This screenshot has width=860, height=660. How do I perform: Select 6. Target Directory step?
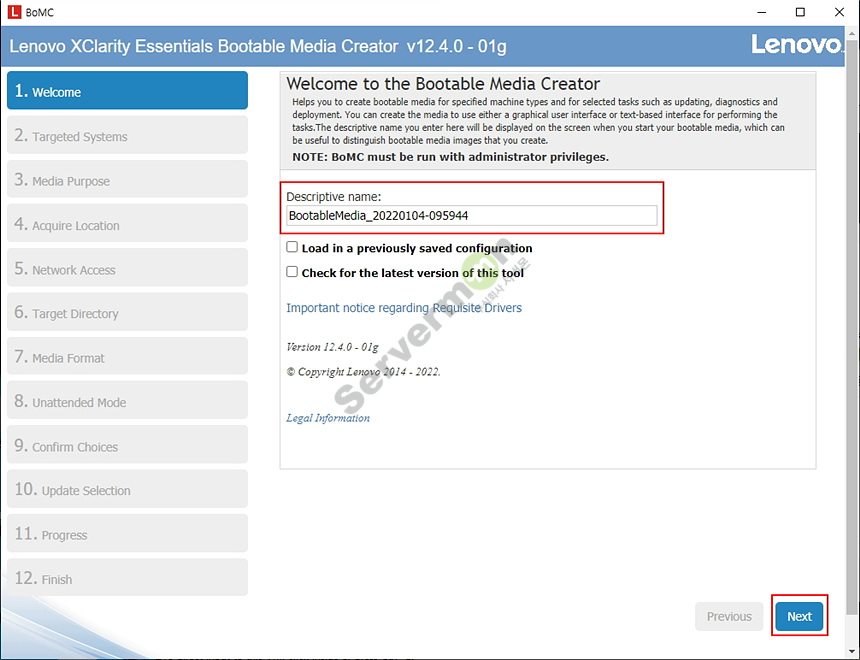(127, 312)
